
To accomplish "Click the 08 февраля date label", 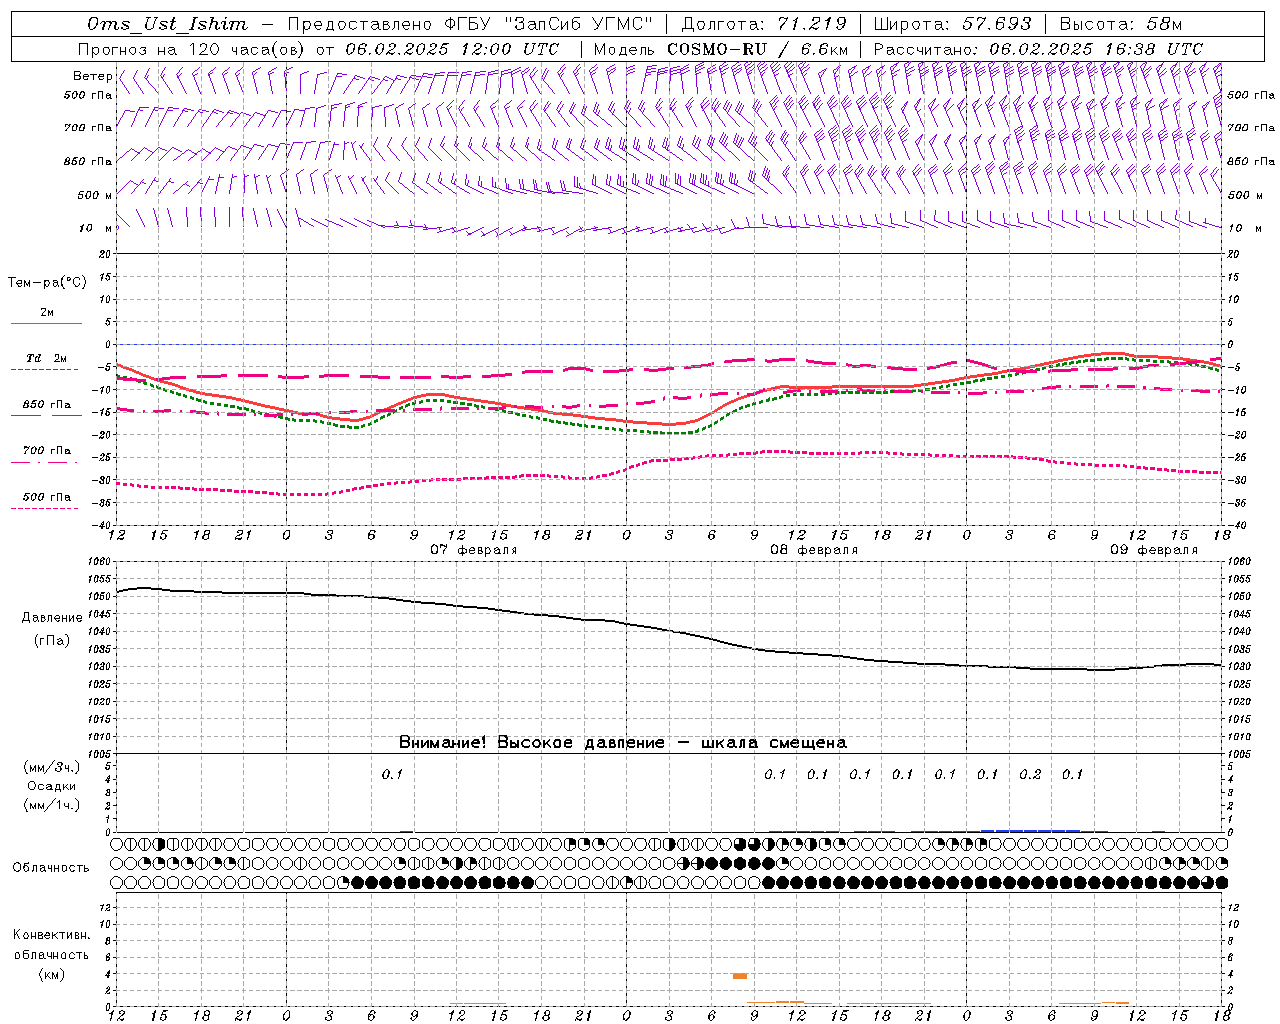I will [814, 550].
